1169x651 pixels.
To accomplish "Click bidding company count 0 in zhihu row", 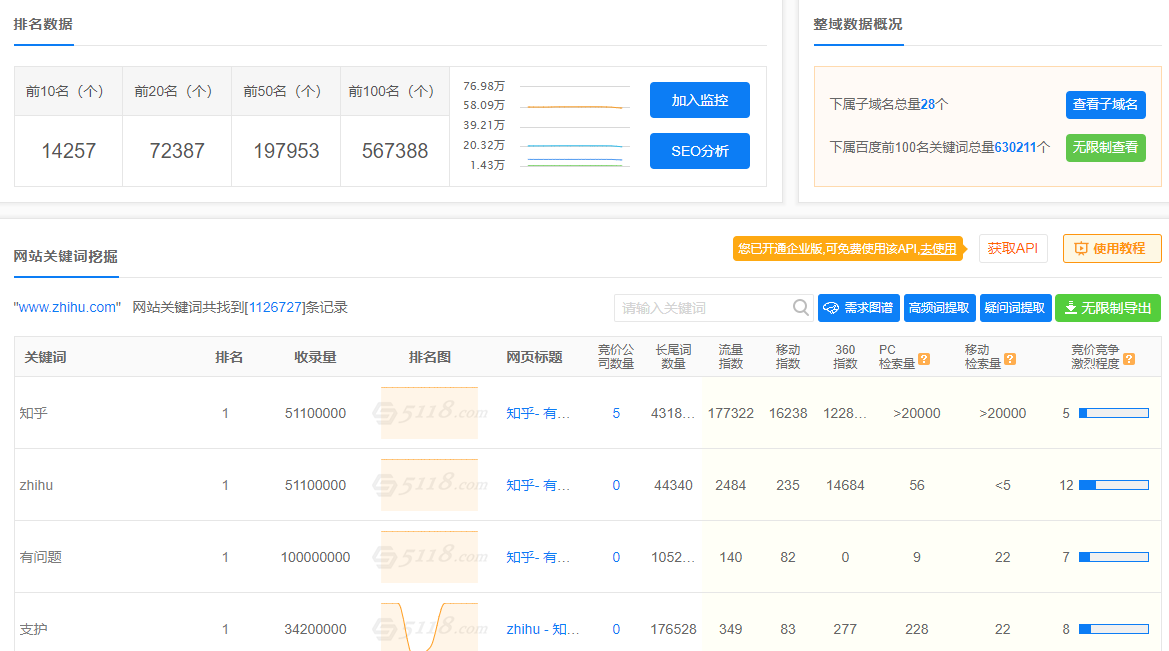I will click(616, 485).
